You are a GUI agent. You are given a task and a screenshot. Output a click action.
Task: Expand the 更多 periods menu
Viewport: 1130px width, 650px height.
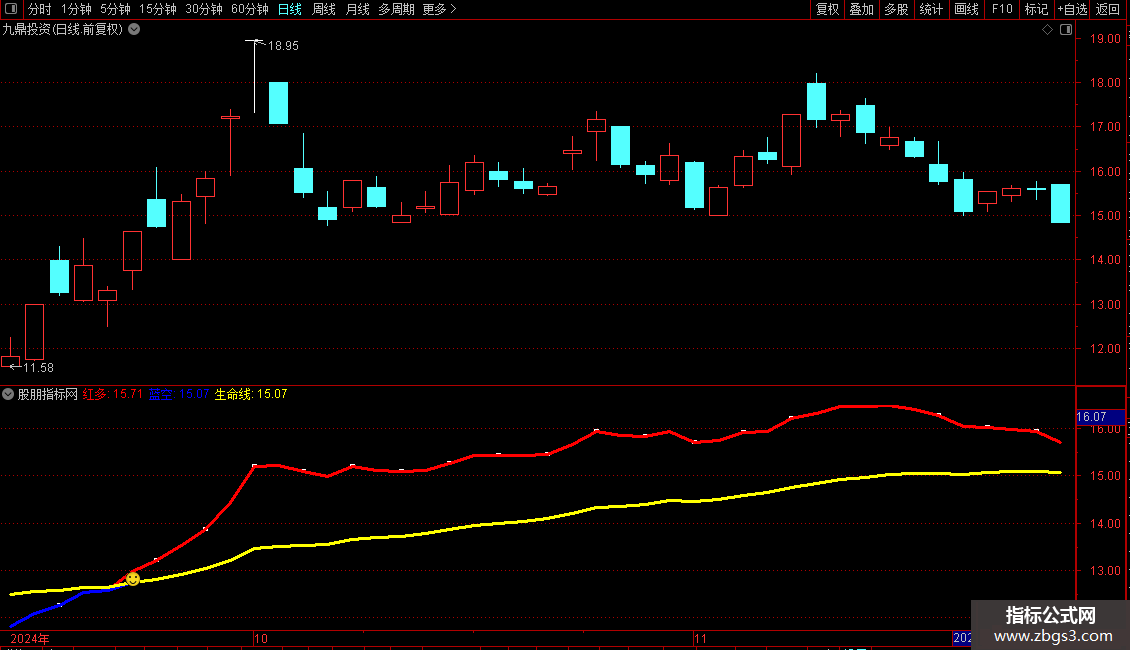[439, 9]
